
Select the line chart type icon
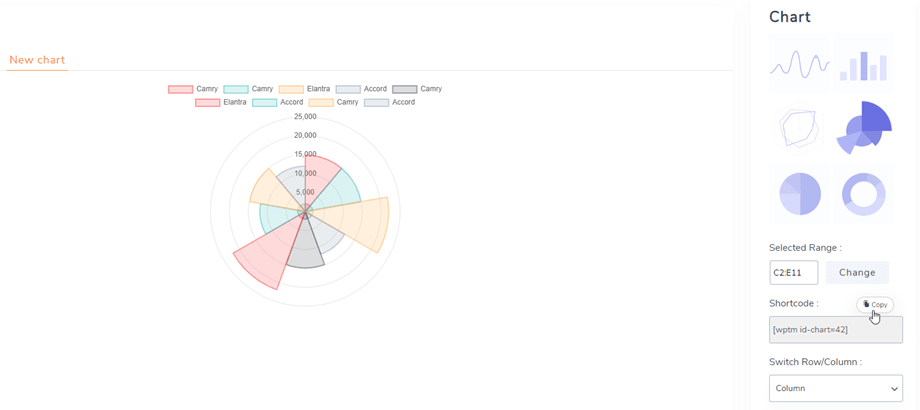(799, 65)
